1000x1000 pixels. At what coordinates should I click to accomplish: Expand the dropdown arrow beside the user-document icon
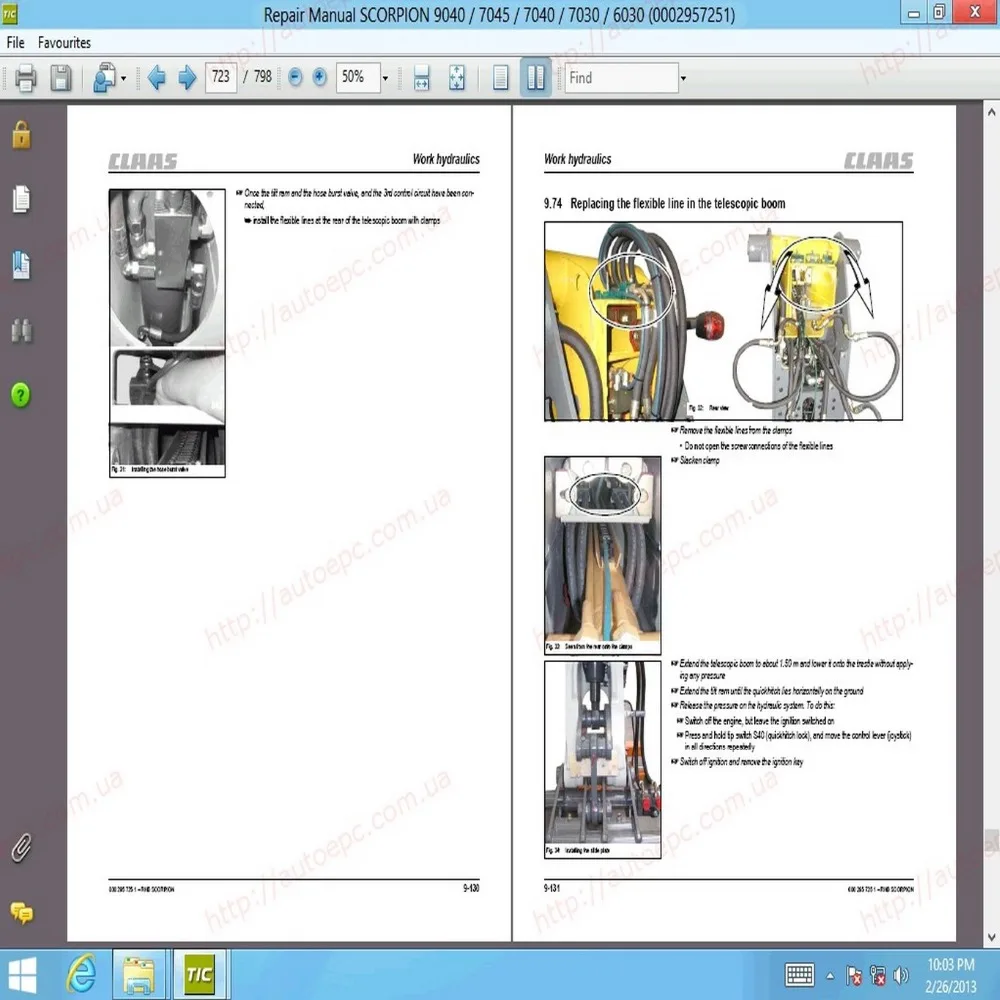123,78
